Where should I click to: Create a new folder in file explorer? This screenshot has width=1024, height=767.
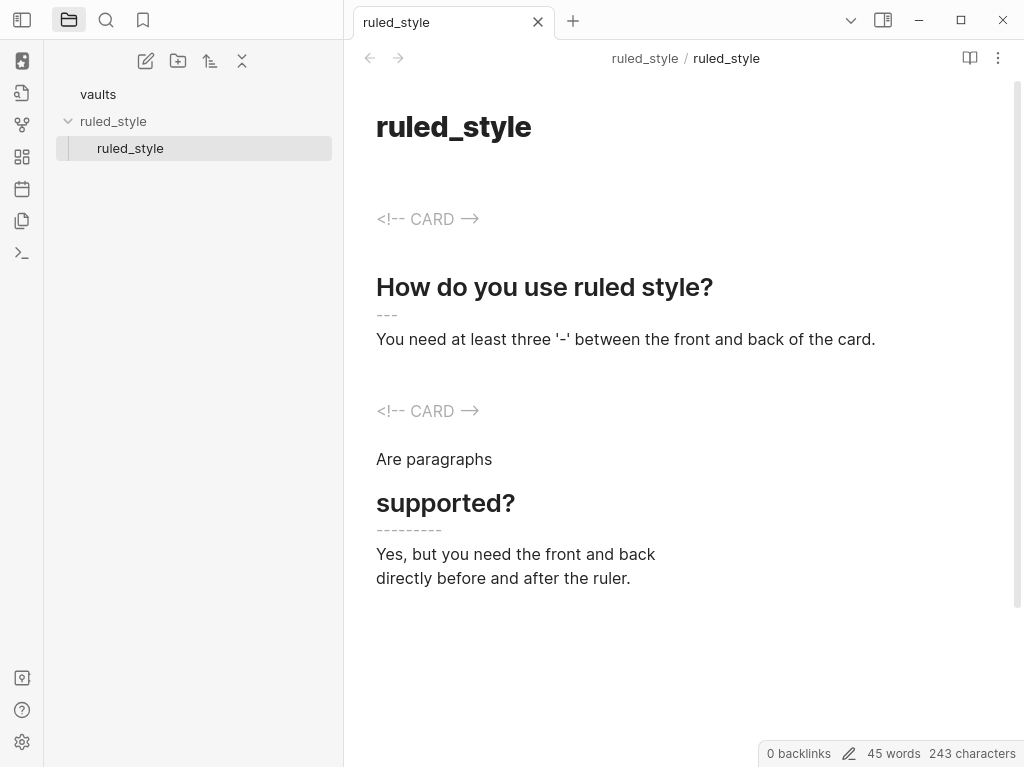point(178,61)
